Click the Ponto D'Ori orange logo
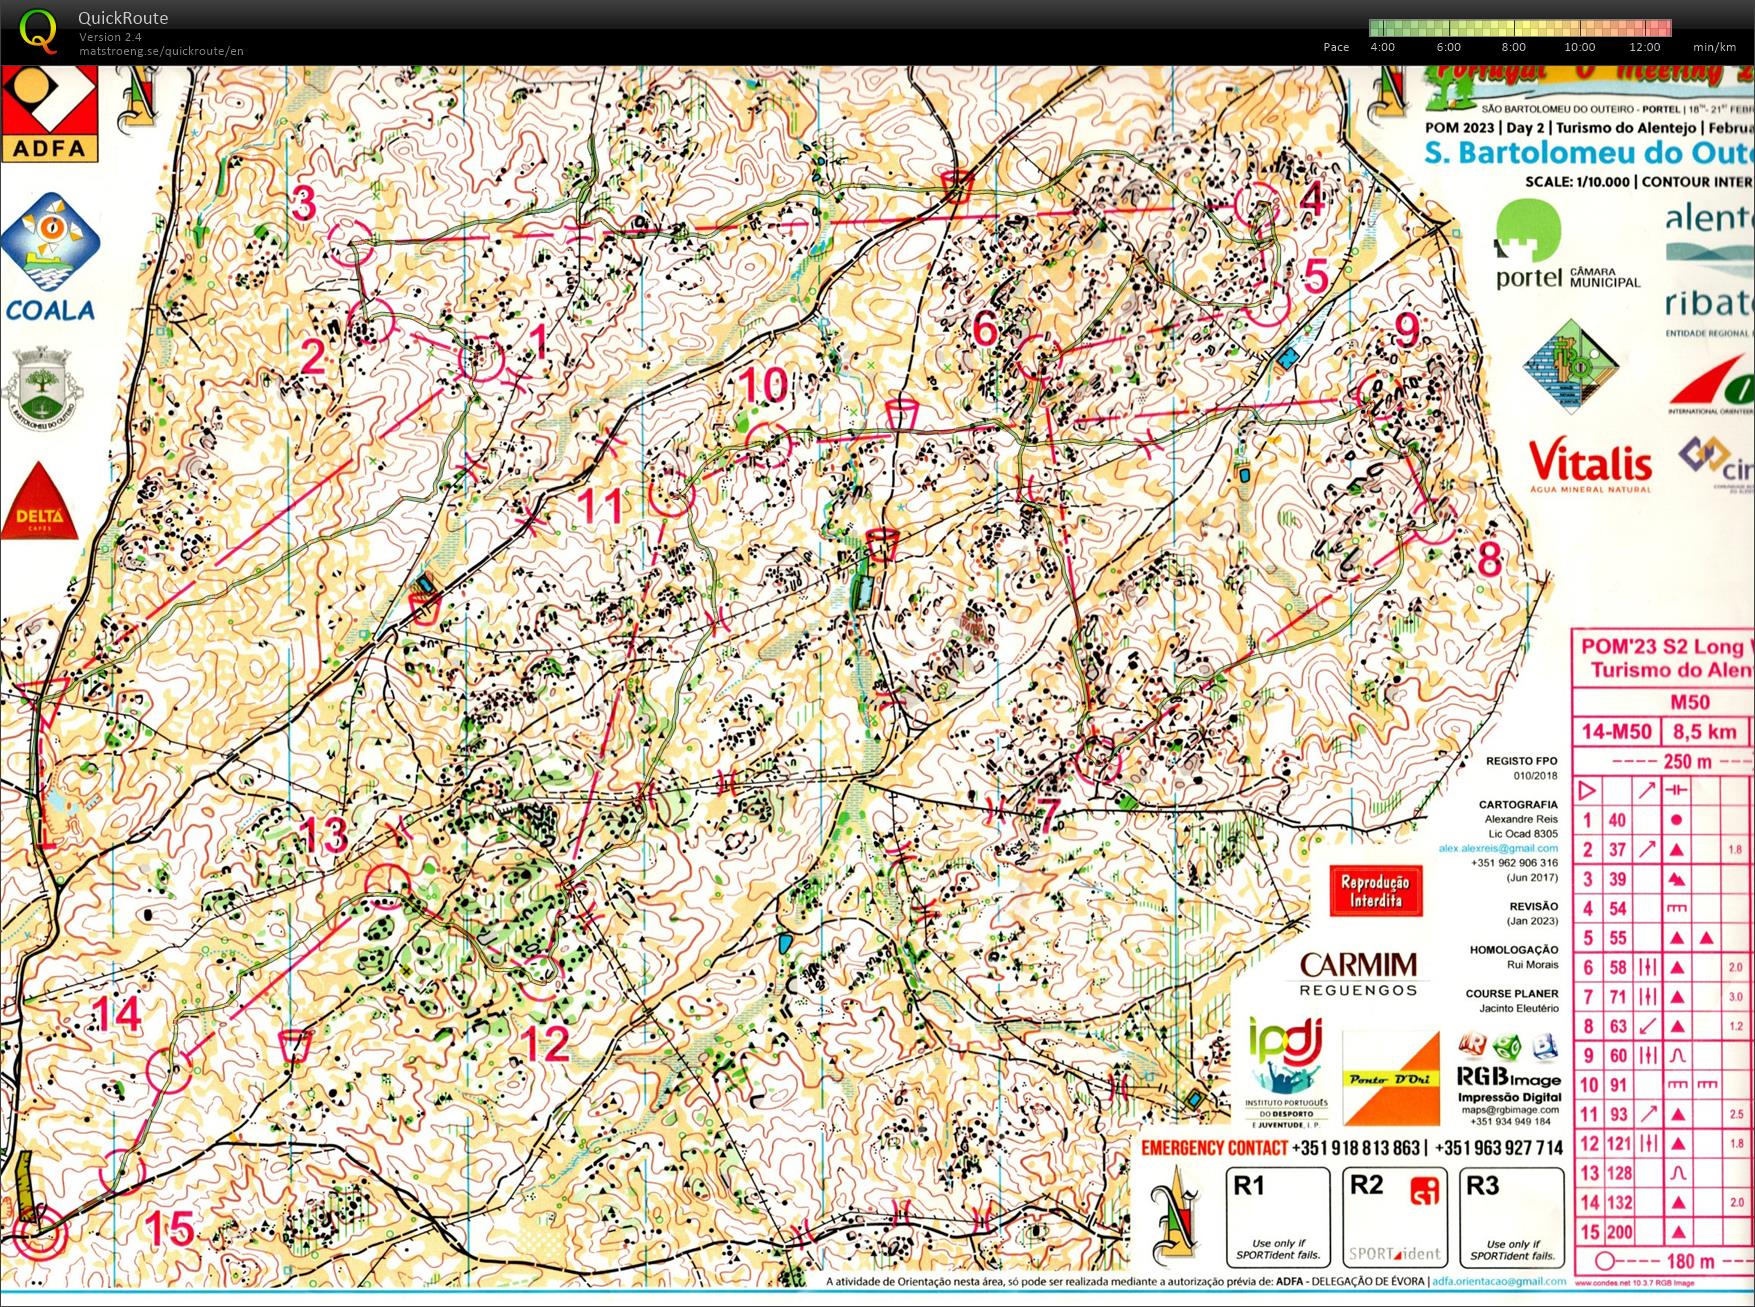Screen dimensions: 1755x1307 pyautogui.click(x=1390, y=1080)
